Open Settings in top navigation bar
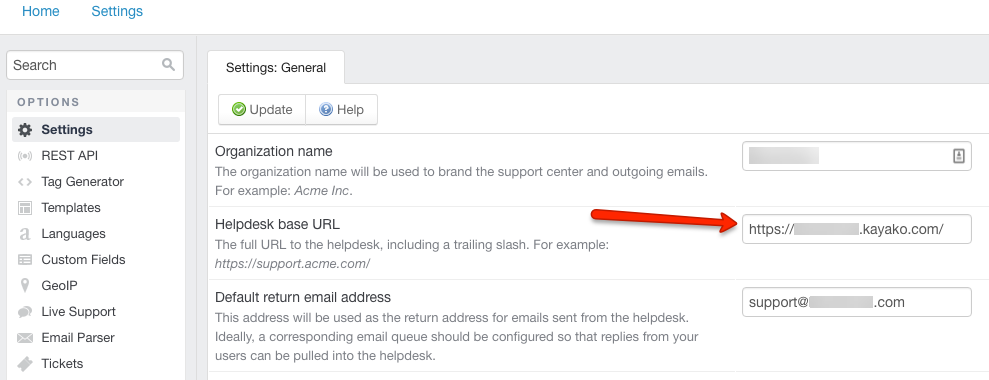 click(117, 11)
